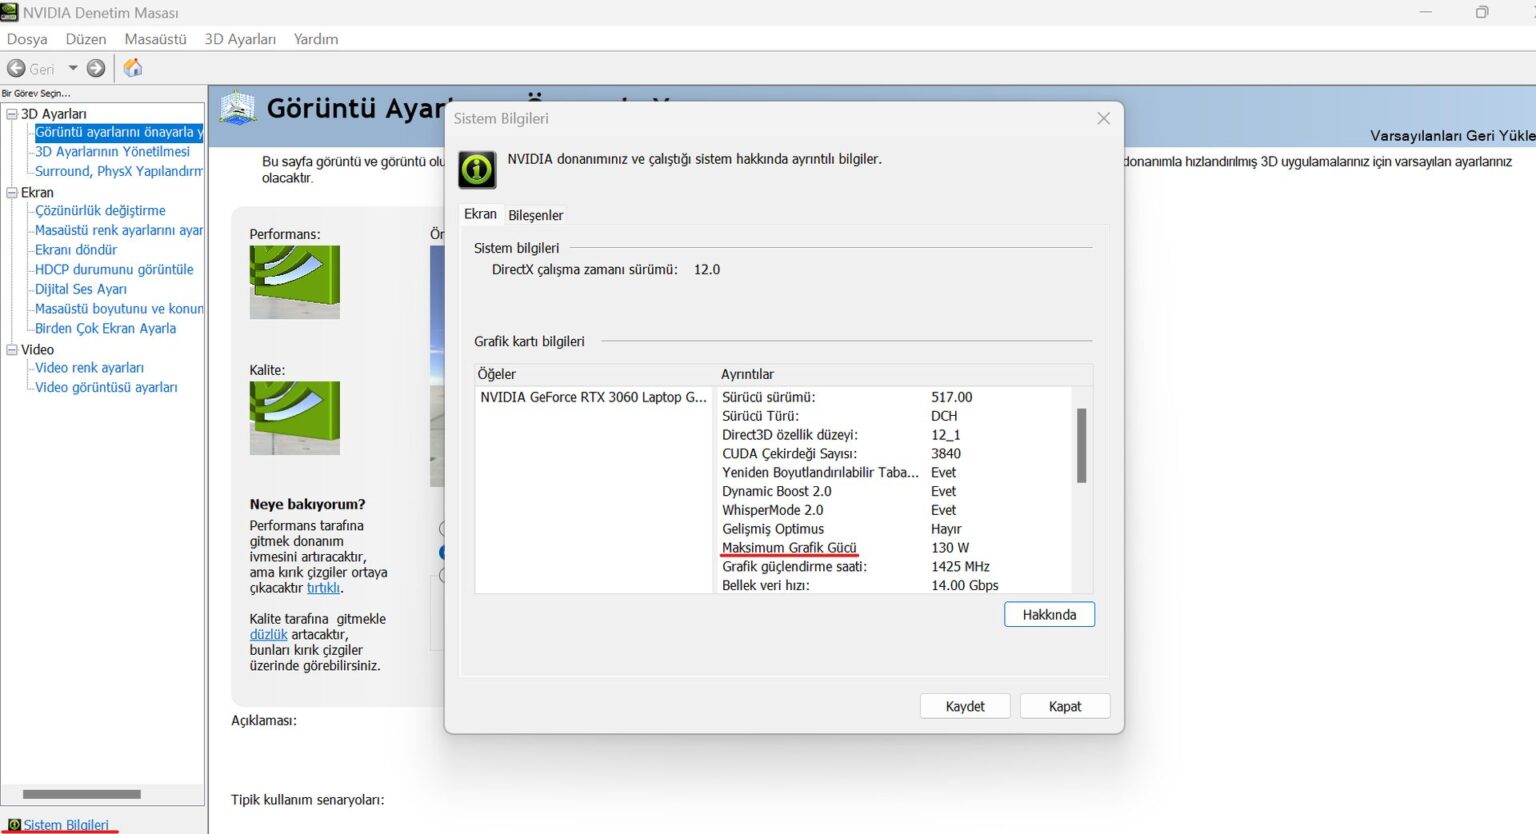
Task: Switch to the Bileşenler tab
Action: [535, 214]
